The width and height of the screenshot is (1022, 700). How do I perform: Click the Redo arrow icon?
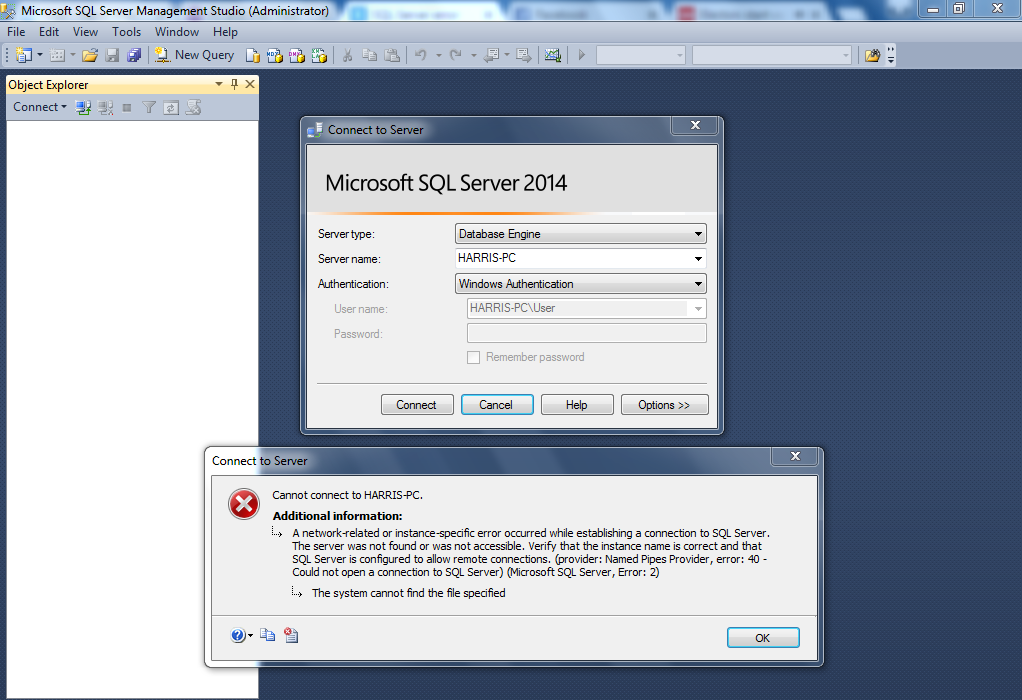pyautogui.click(x=456, y=55)
